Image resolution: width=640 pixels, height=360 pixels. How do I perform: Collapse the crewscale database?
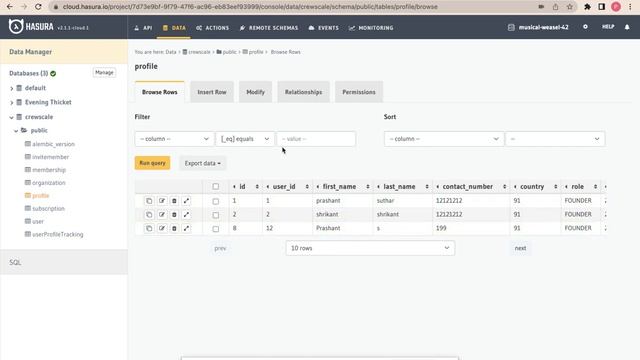coord(11,117)
